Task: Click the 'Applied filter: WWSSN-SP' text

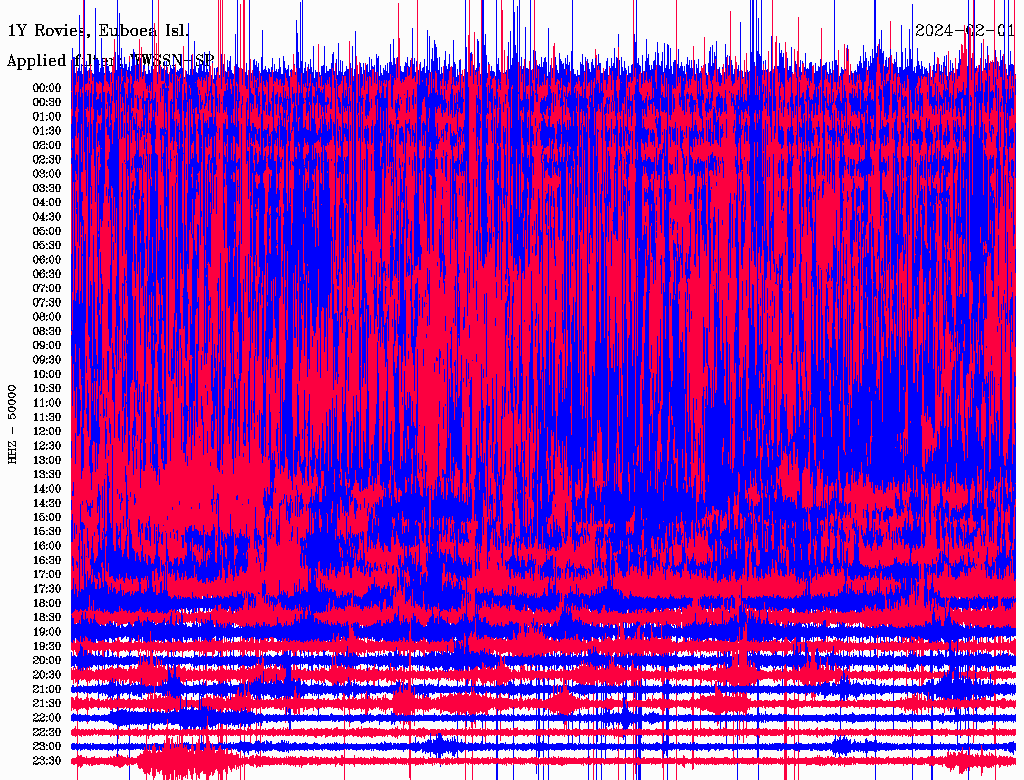Action: click(x=110, y=61)
